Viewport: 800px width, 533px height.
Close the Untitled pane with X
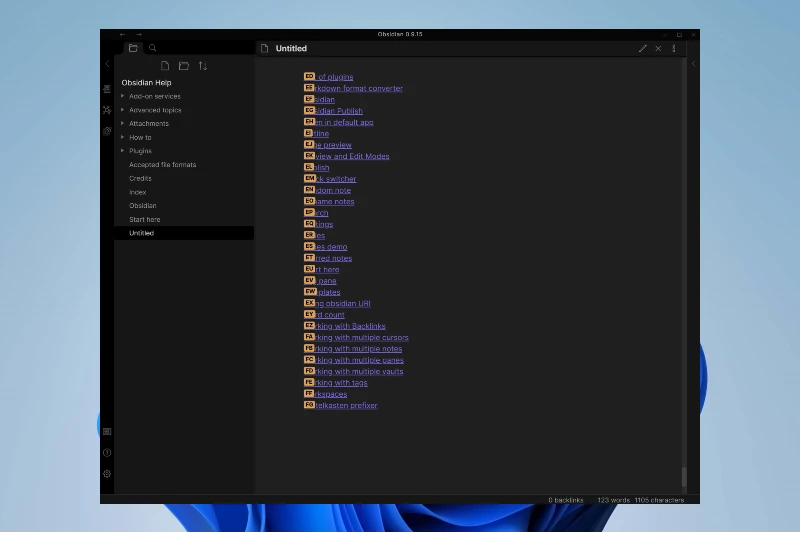(658, 48)
